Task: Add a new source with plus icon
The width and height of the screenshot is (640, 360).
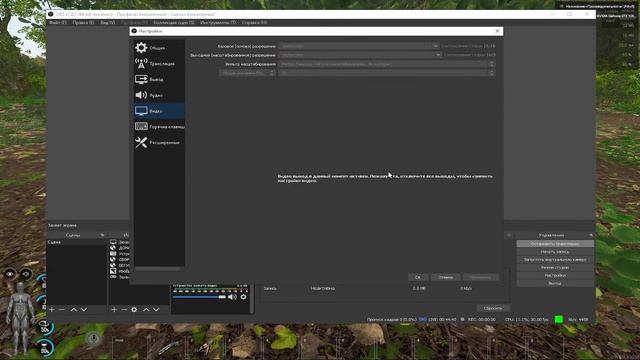Action: (x=114, y=310)
